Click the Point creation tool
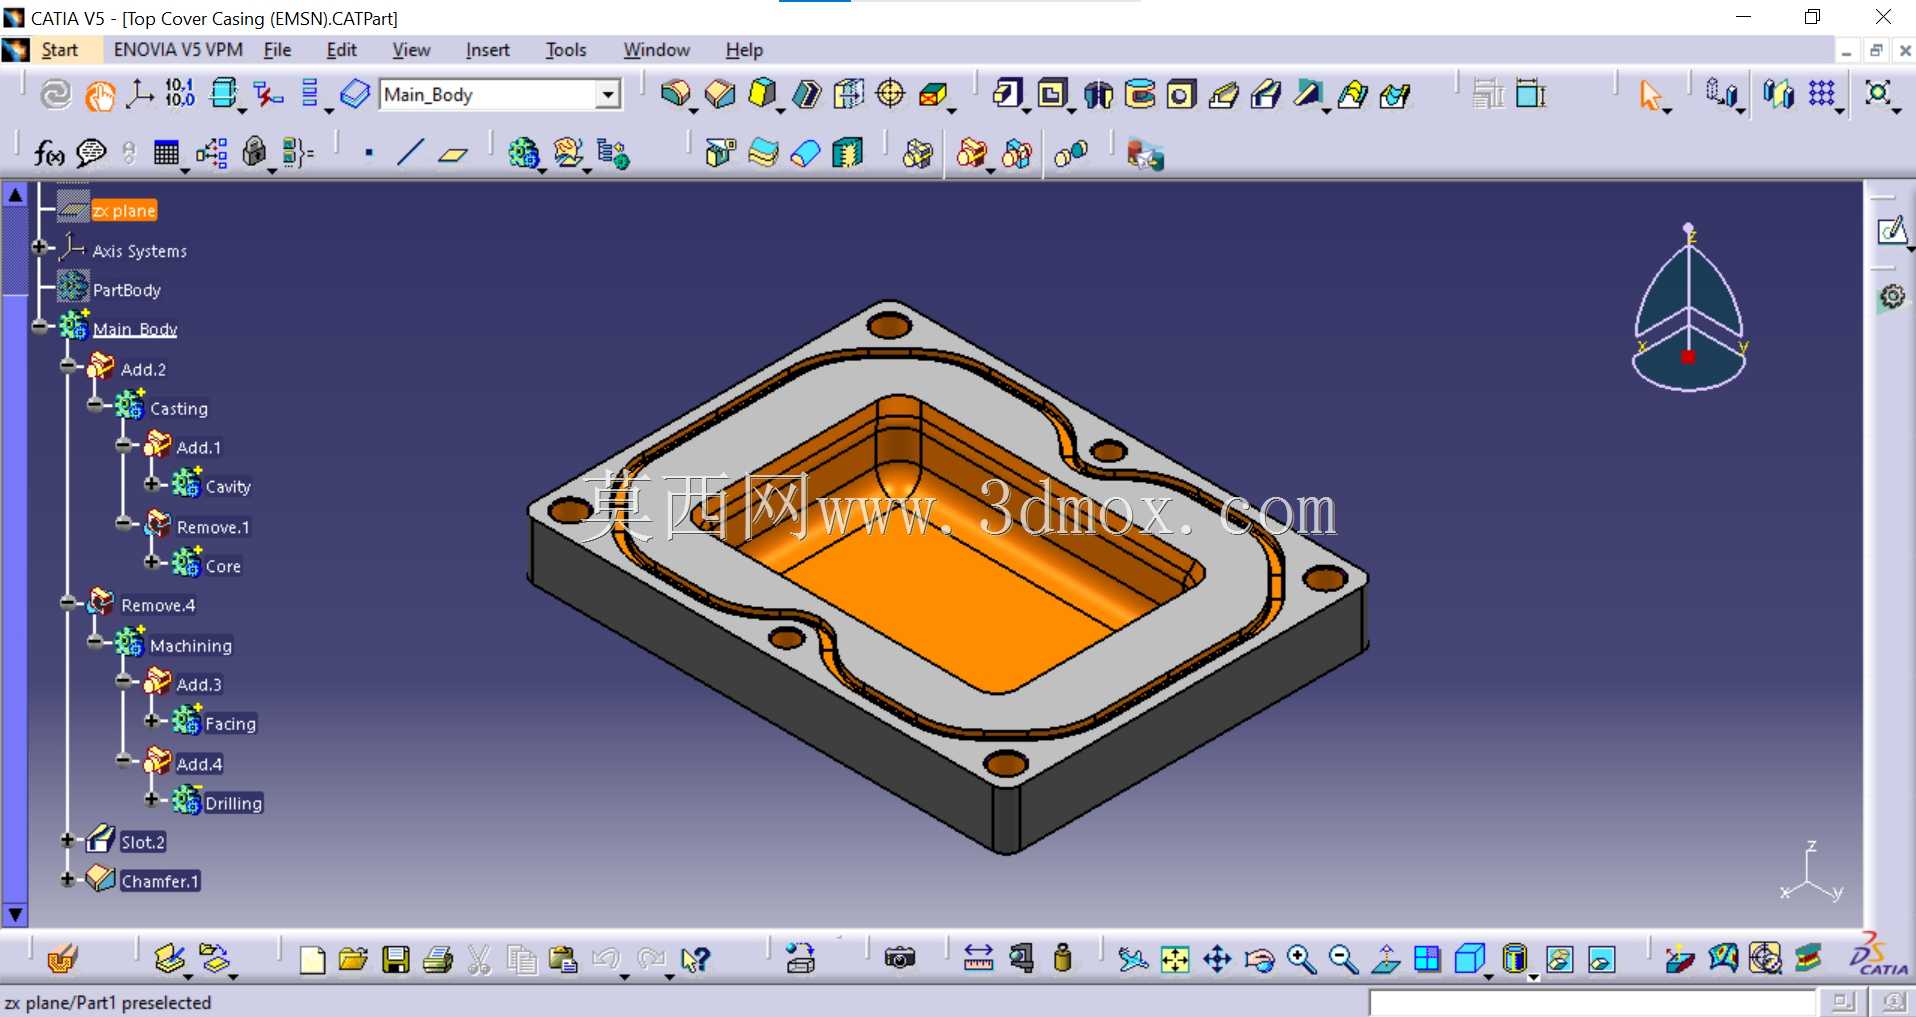Screen dimensions: 1916x1017 pos(369,153)
